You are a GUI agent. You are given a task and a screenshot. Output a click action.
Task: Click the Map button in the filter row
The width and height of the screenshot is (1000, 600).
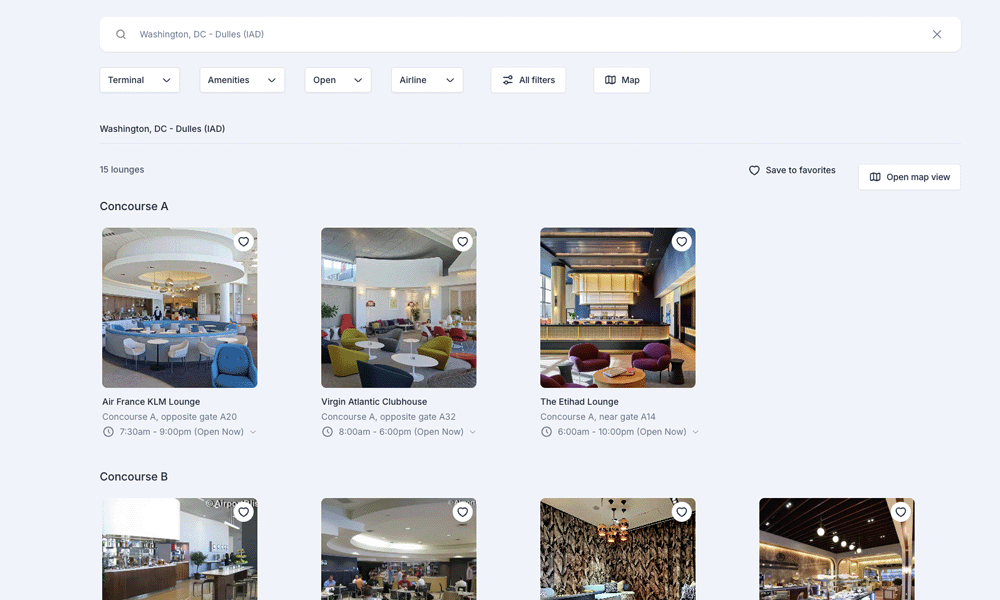(622, 80)
